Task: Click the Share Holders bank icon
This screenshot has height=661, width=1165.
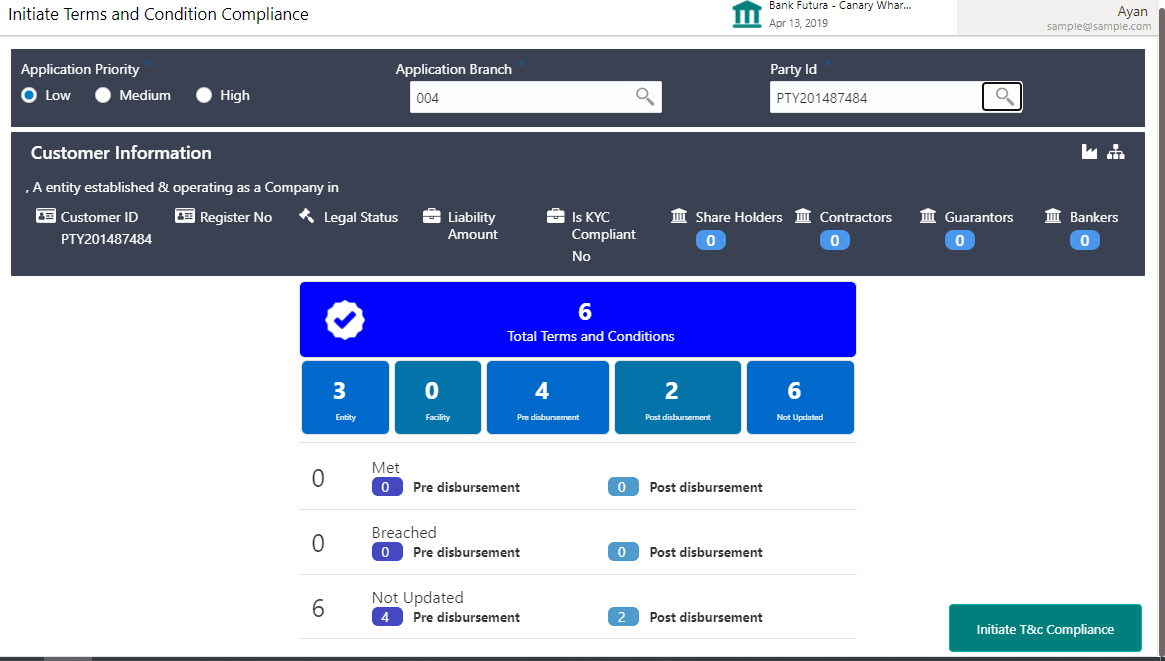Action: [x=679, y=217]
